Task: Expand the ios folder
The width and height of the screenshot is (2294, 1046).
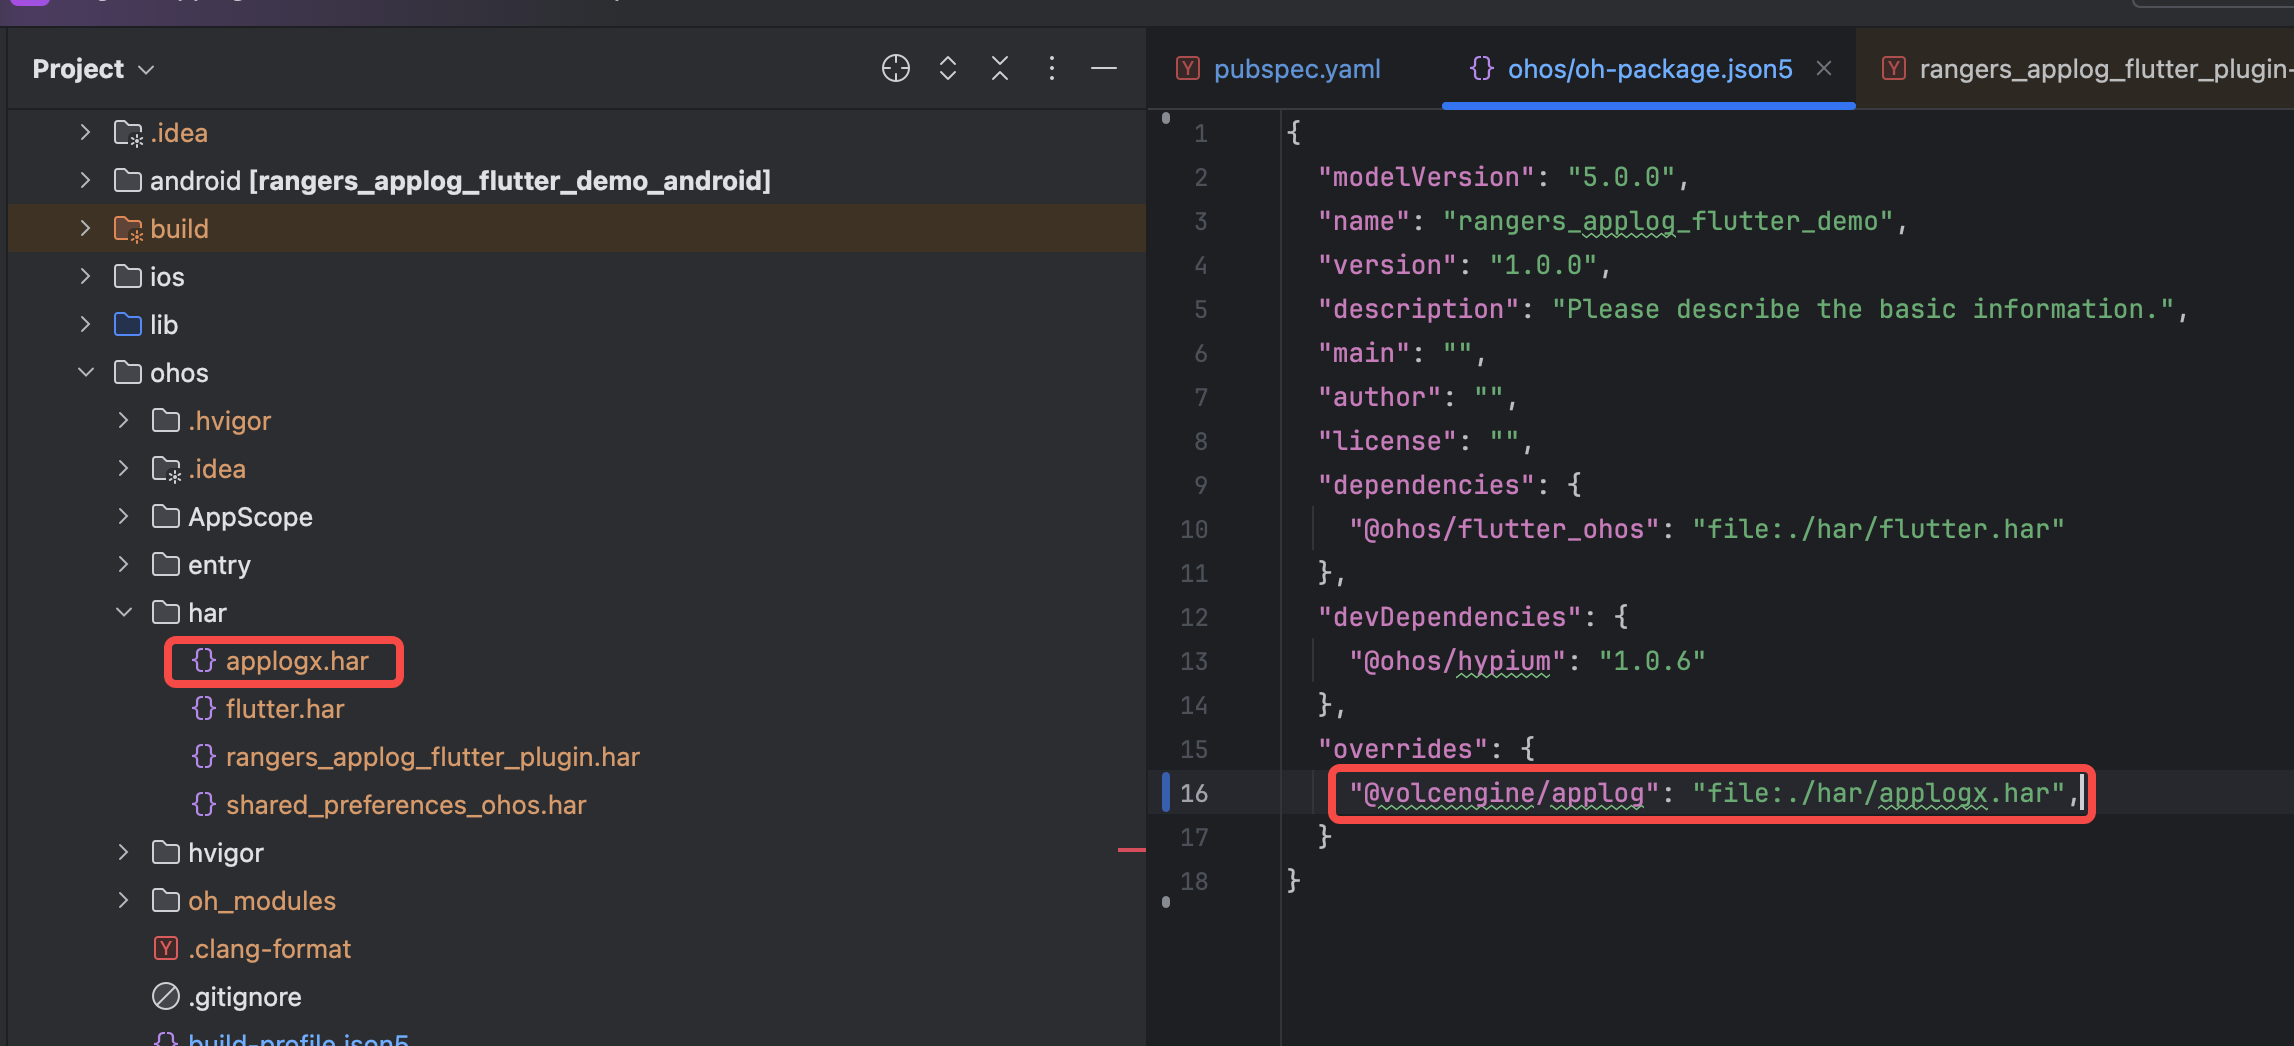Action: point(85,276)
